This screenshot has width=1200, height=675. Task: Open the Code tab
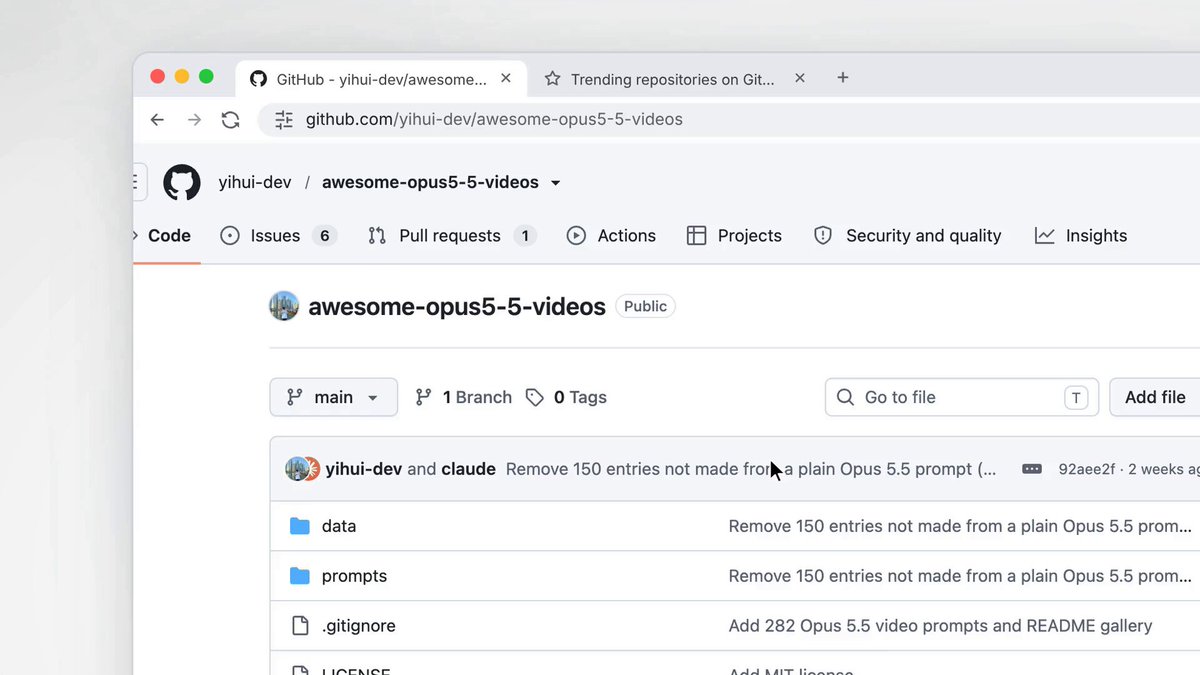click(169, 236)
